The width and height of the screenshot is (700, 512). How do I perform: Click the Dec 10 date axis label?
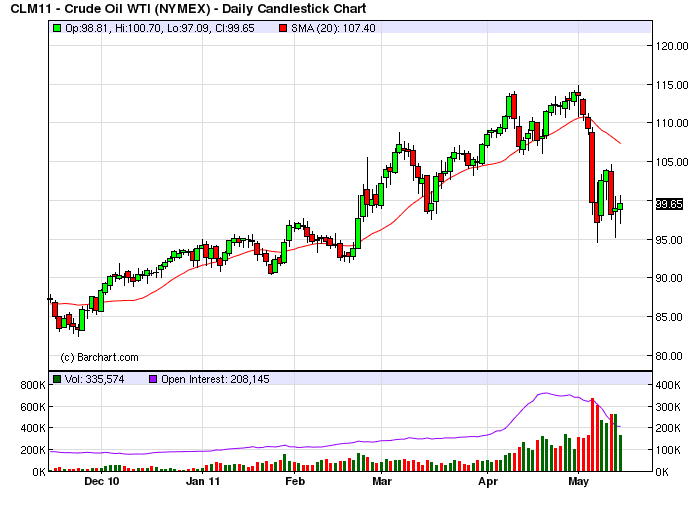[102, 481]
